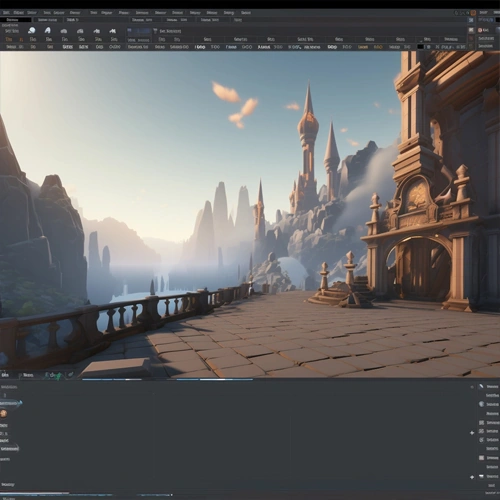Click the diagonal brush icon in right panel

pos(481,386)
